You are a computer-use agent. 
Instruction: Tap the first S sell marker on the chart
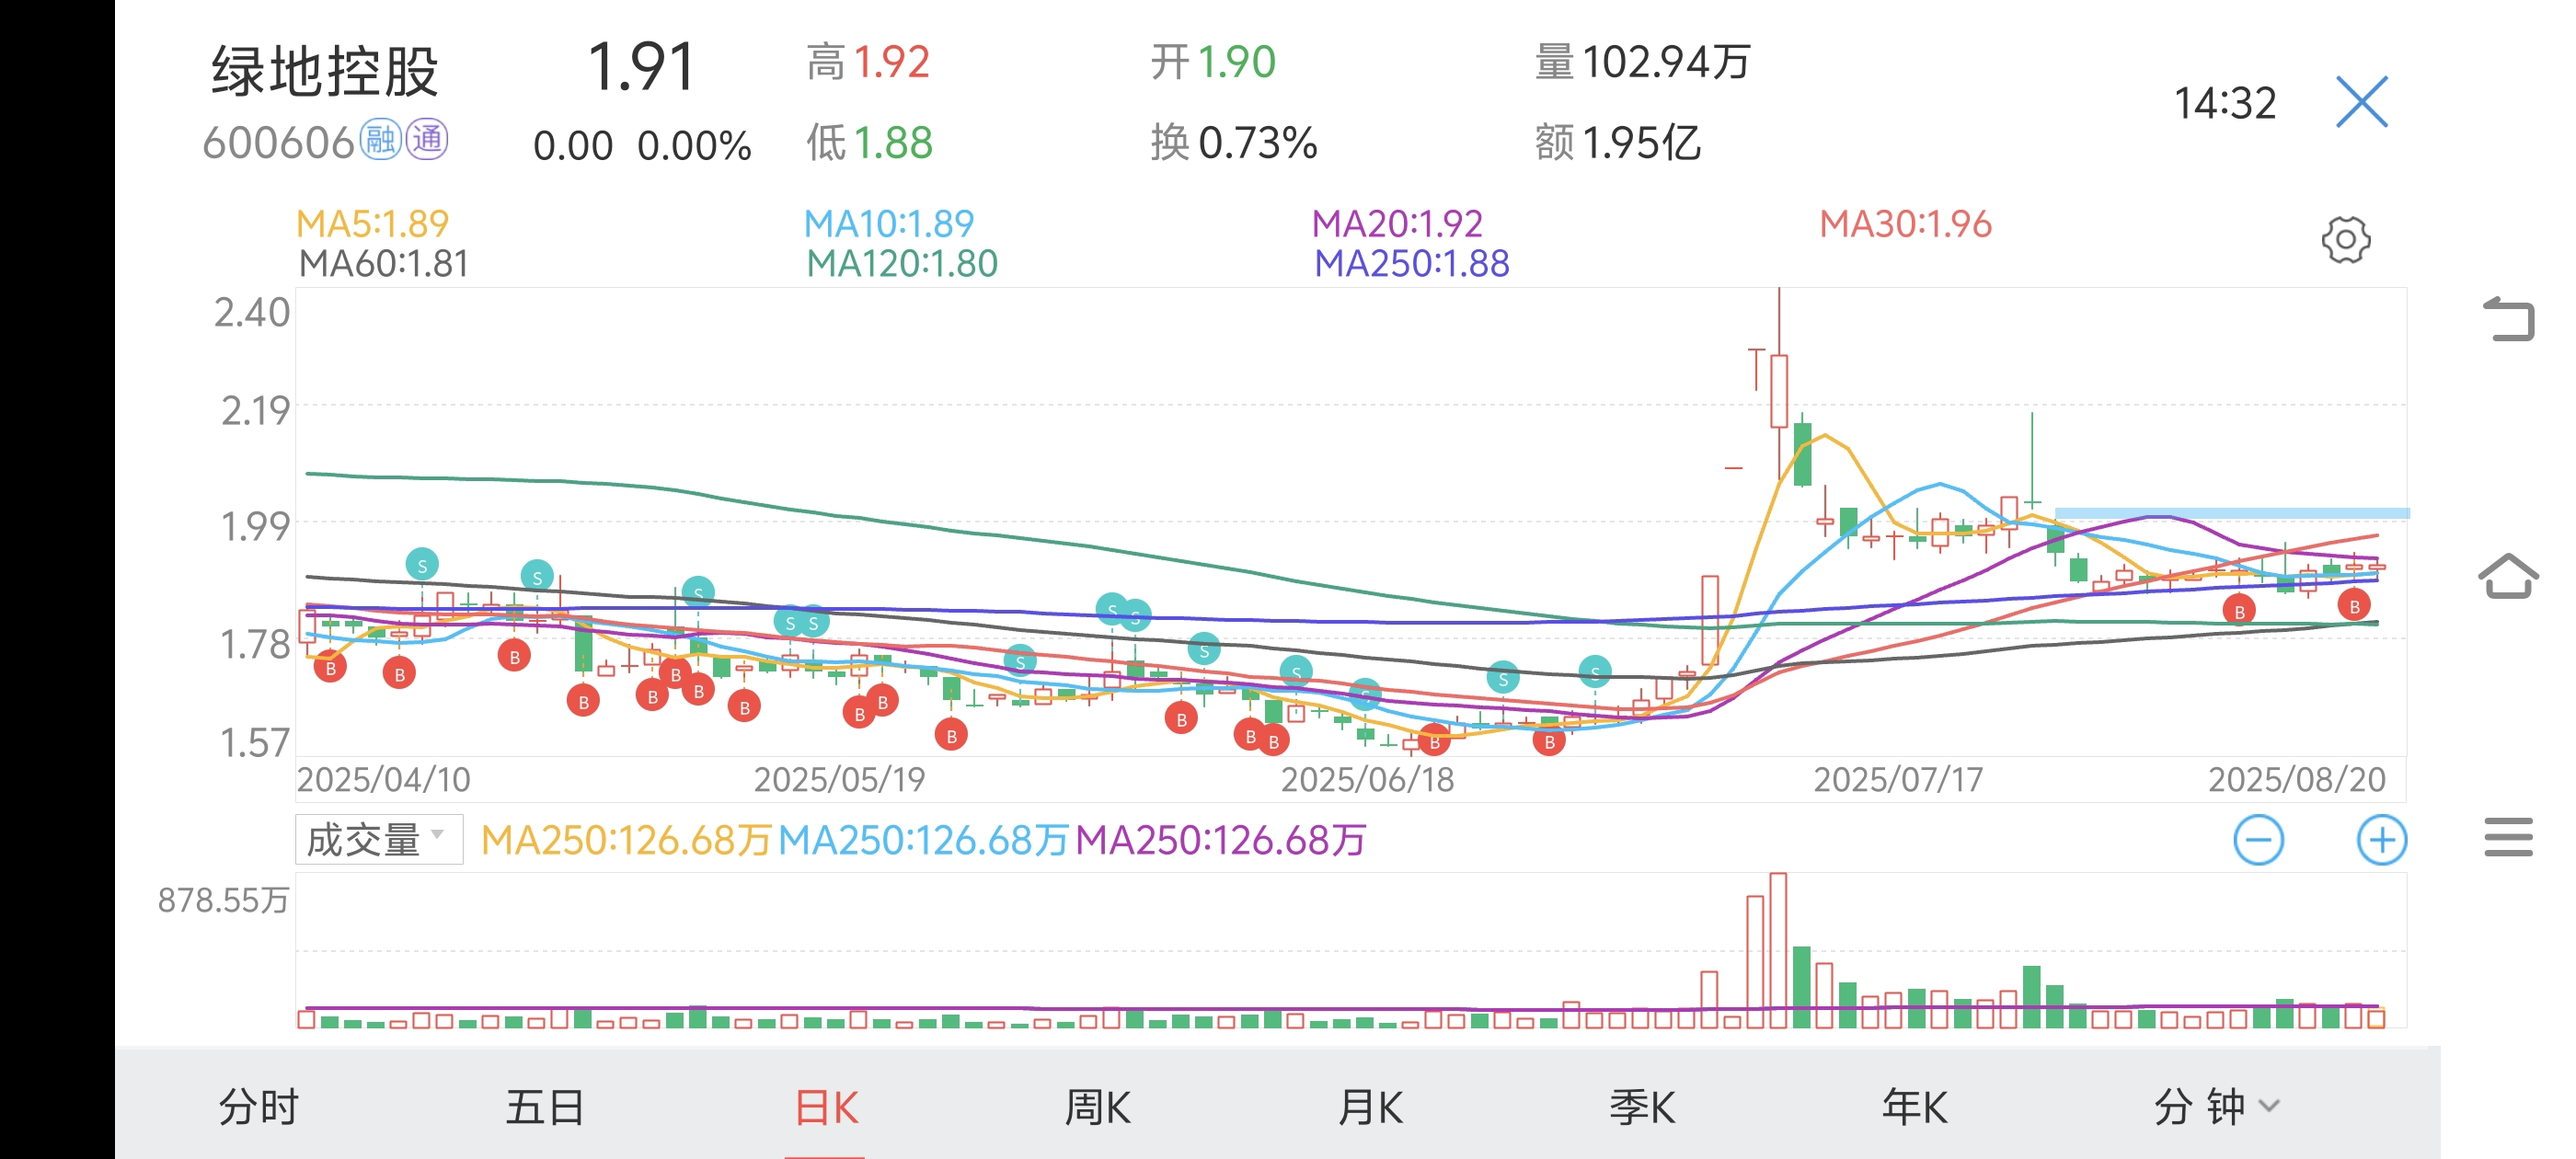422,564
